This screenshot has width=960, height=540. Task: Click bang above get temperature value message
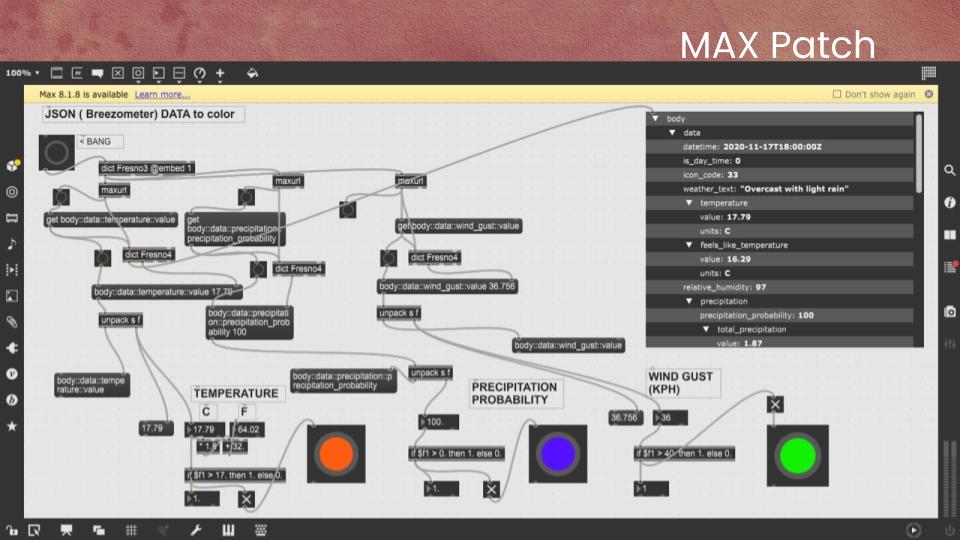[x=61, y=197]
